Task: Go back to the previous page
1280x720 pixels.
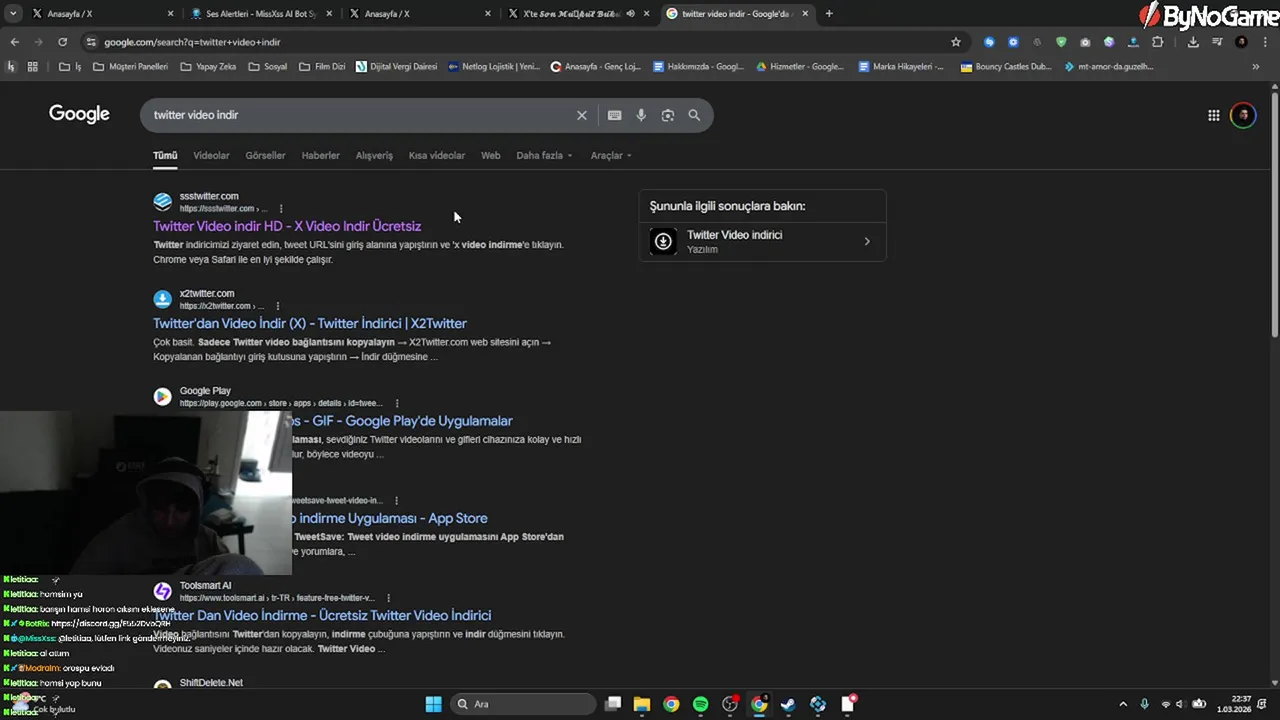Action: (14, 42)
